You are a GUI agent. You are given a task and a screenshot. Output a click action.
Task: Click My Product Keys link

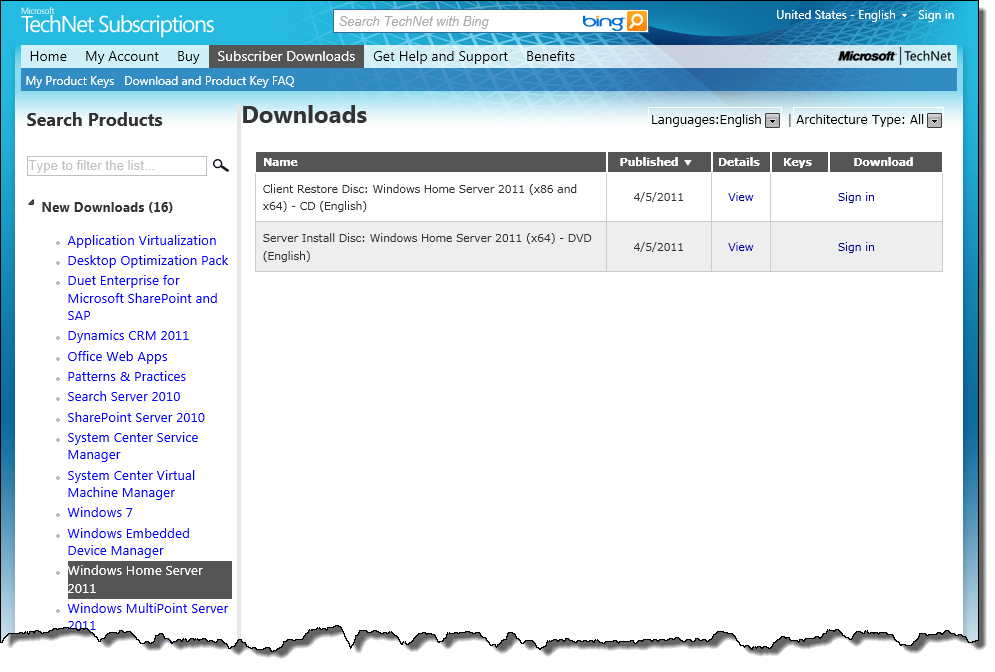click(x=70, y=81)
